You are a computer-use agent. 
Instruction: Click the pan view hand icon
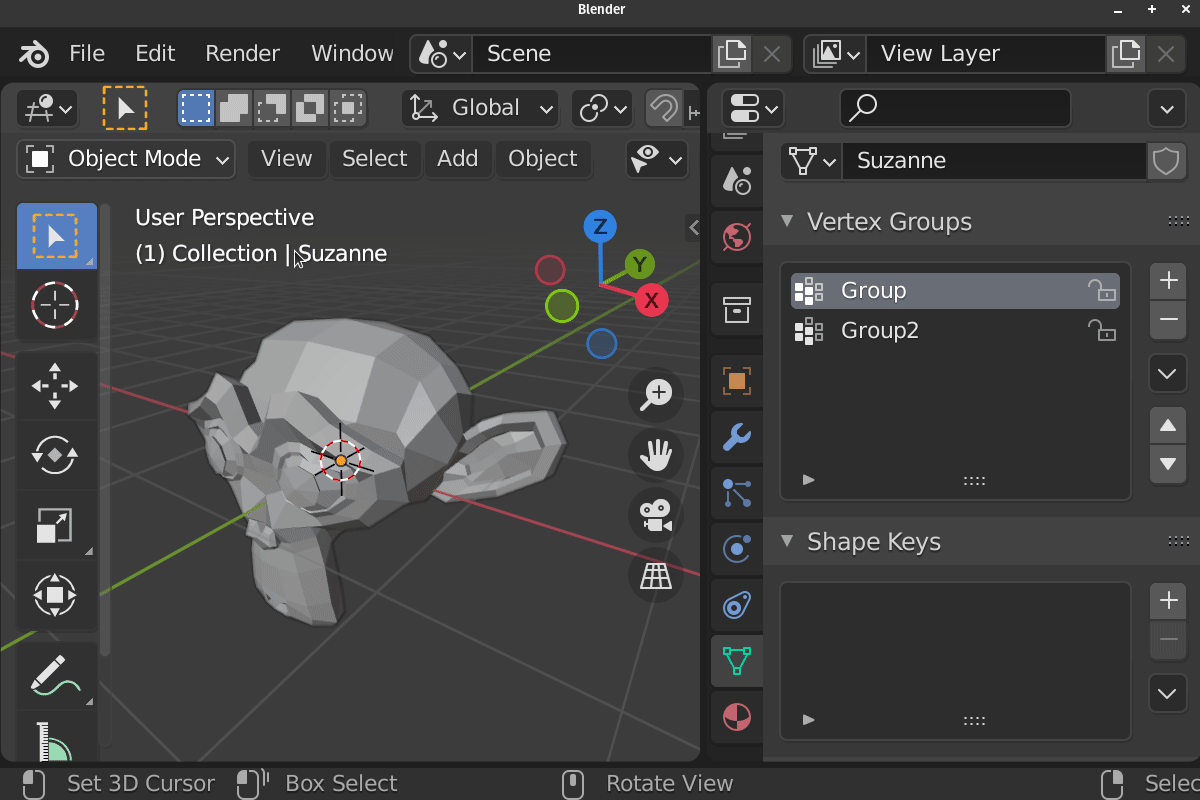click(x=656, y=456)
